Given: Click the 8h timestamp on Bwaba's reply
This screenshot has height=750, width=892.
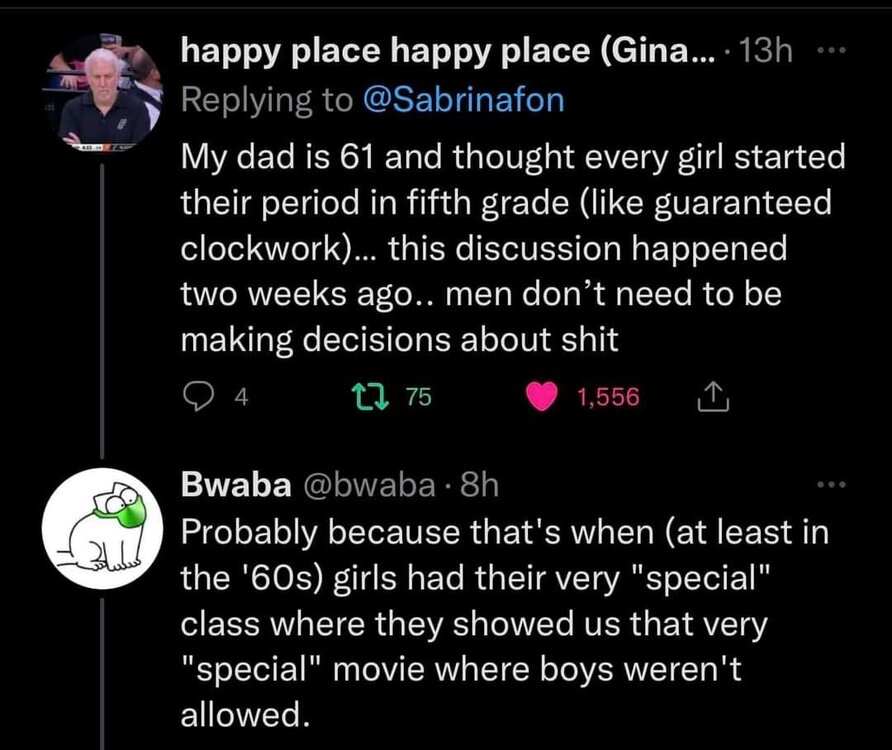Looking at the screenshot, I should (x=476, y=485).
